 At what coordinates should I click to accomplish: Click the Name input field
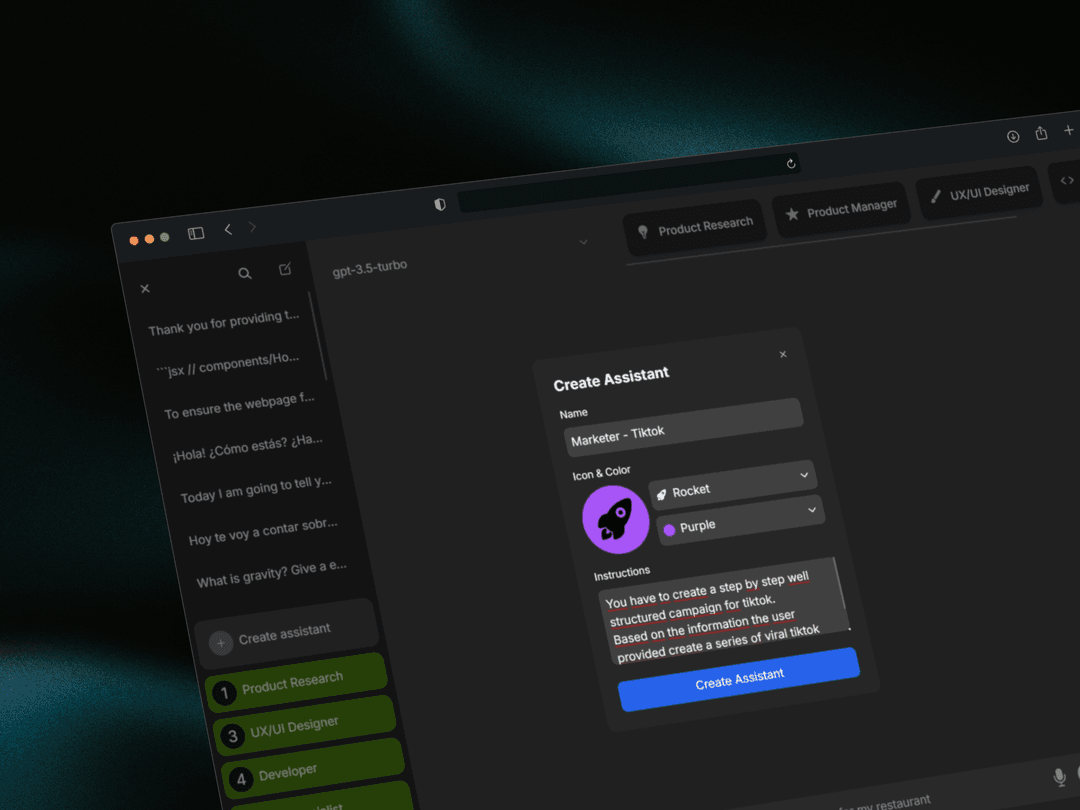pos(684,426)
